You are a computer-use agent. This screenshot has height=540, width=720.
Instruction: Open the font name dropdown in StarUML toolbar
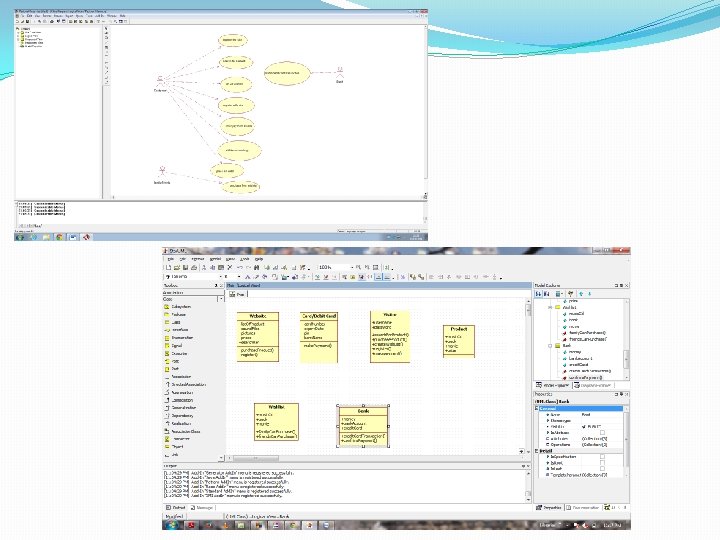tap(220, 277)
